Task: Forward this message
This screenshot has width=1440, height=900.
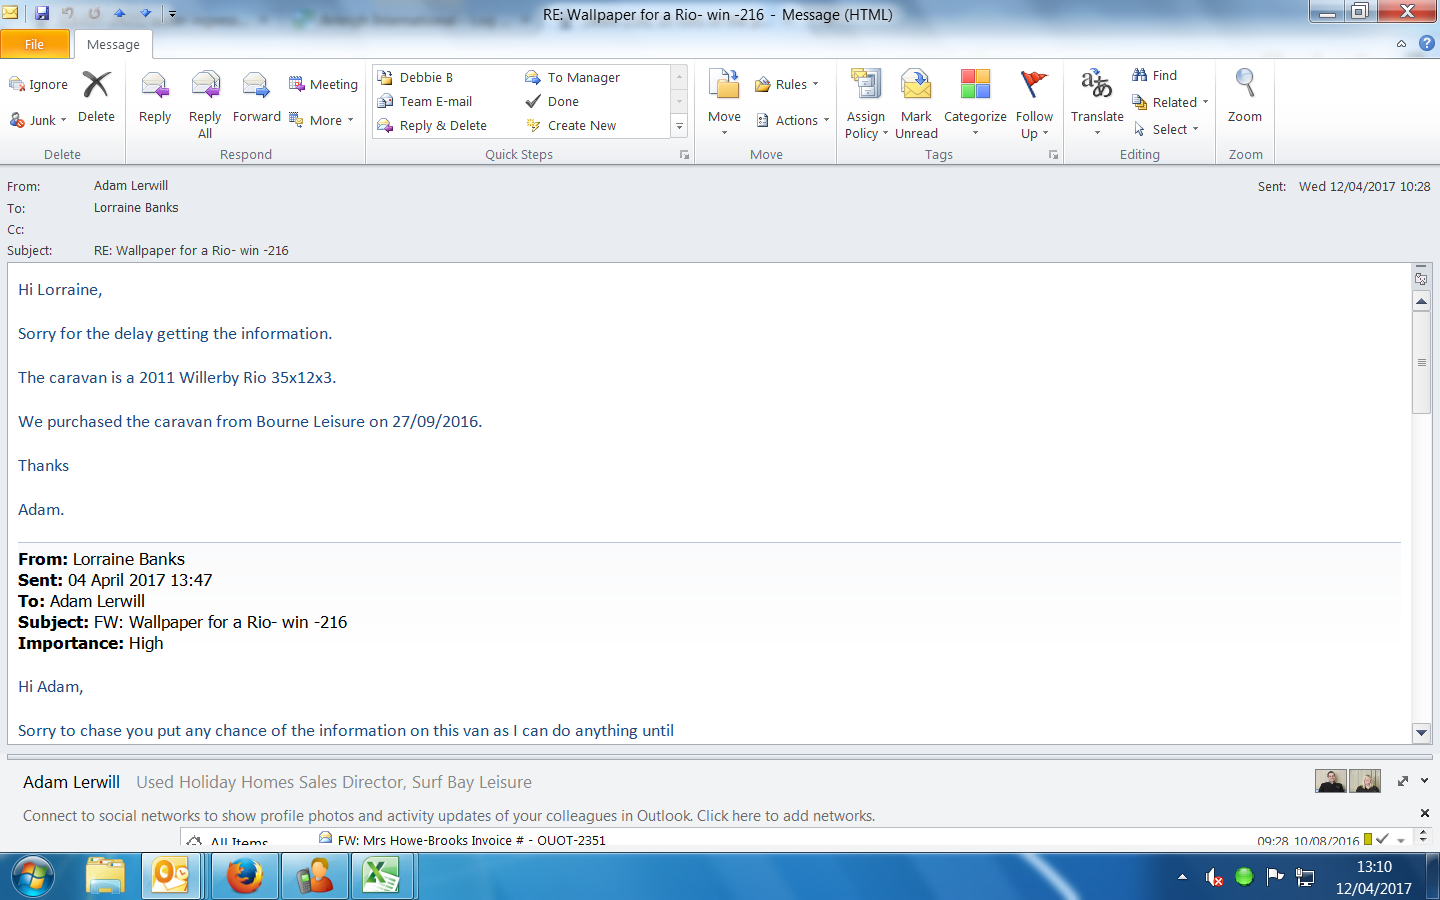Action: [257, 98]
